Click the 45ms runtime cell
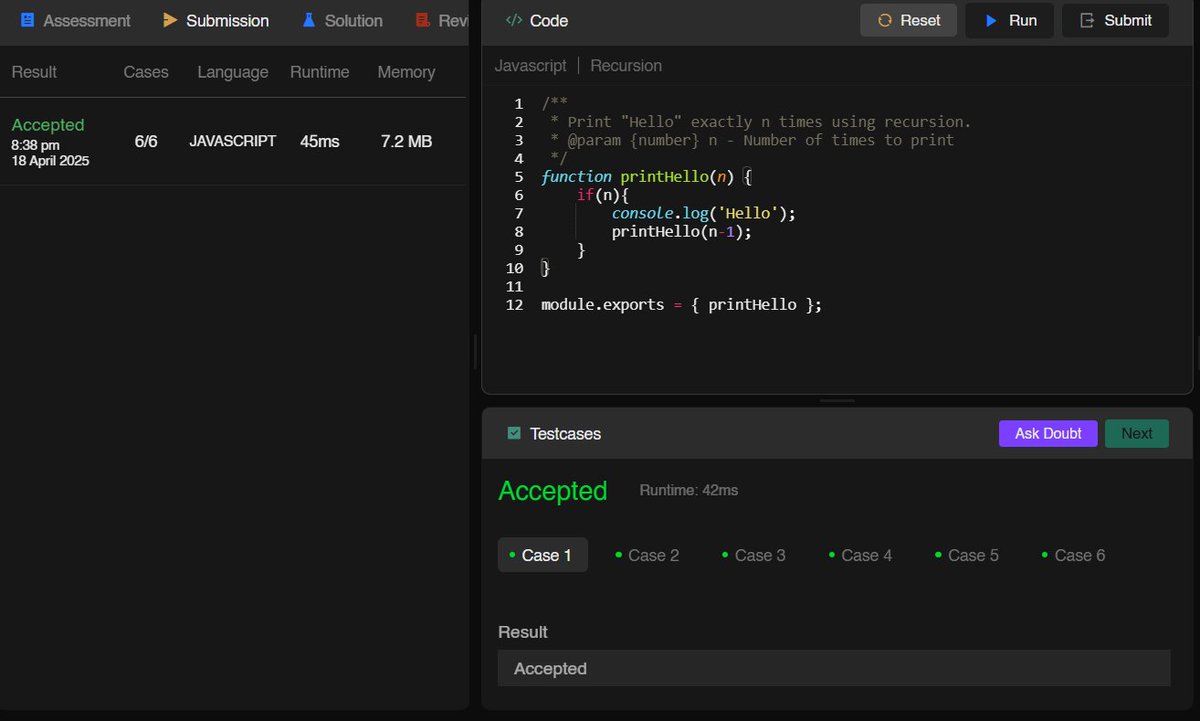The width and height of the screenshot is (1200, 721). [320, 141]
